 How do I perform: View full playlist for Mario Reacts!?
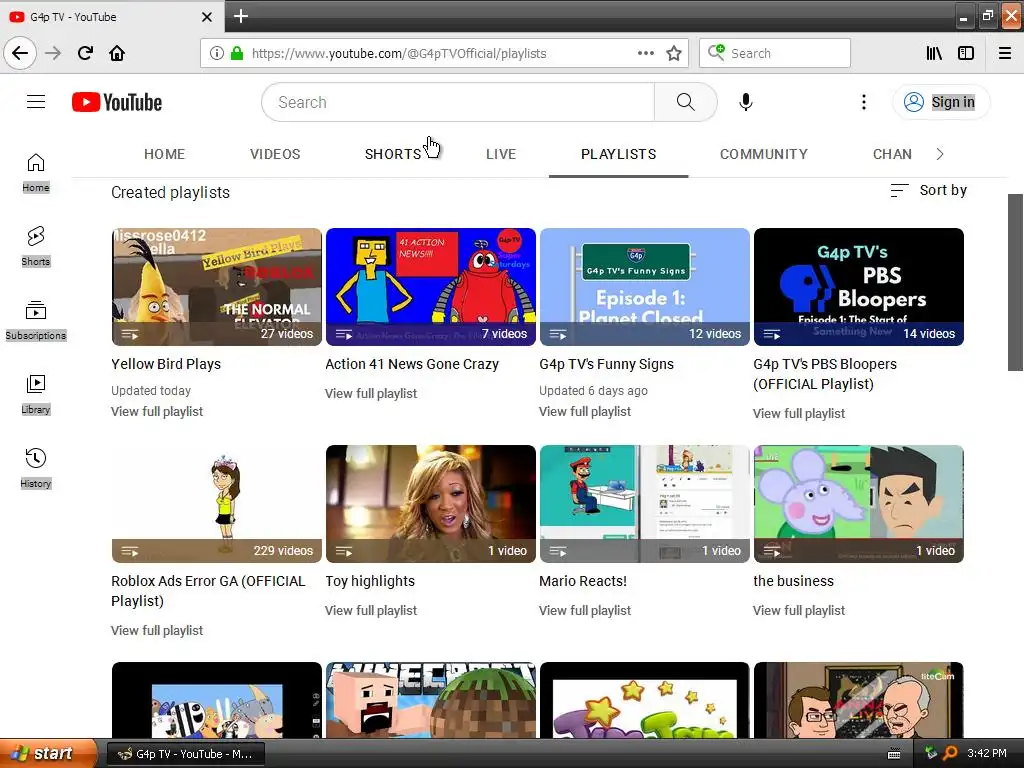coord(585,610)
